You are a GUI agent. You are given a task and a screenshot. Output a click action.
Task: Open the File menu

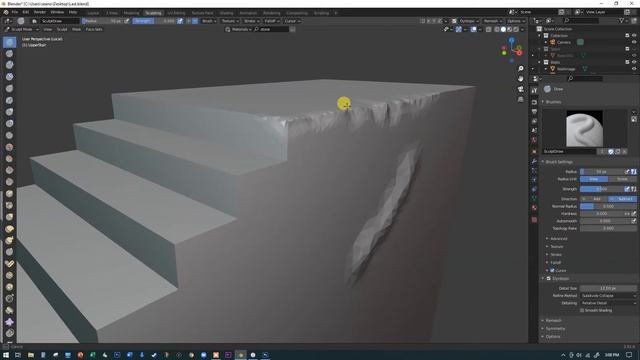tap(15, 12)
